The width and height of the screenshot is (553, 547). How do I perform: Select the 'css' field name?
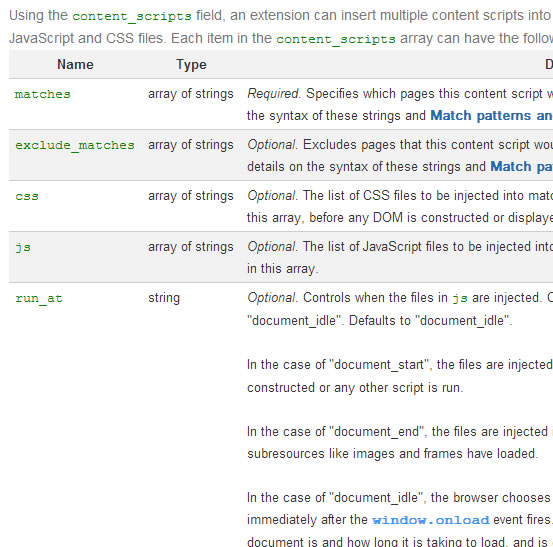[27, 196]
